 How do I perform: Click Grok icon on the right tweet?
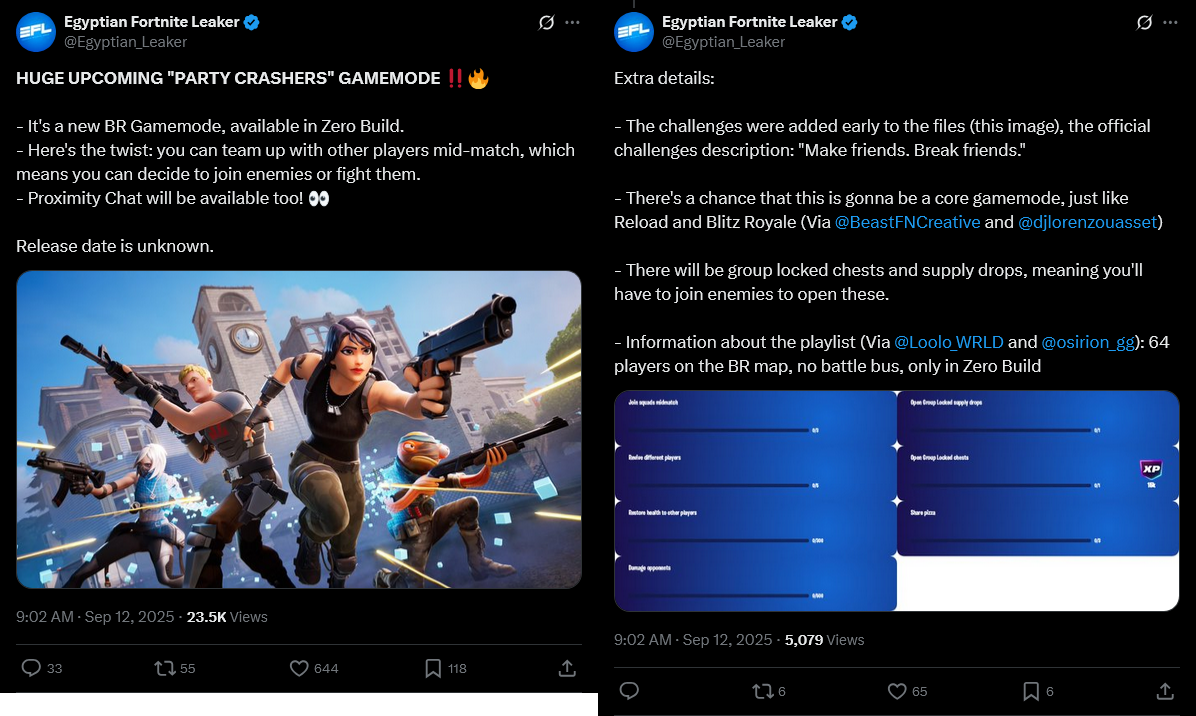pos(1144,23)
